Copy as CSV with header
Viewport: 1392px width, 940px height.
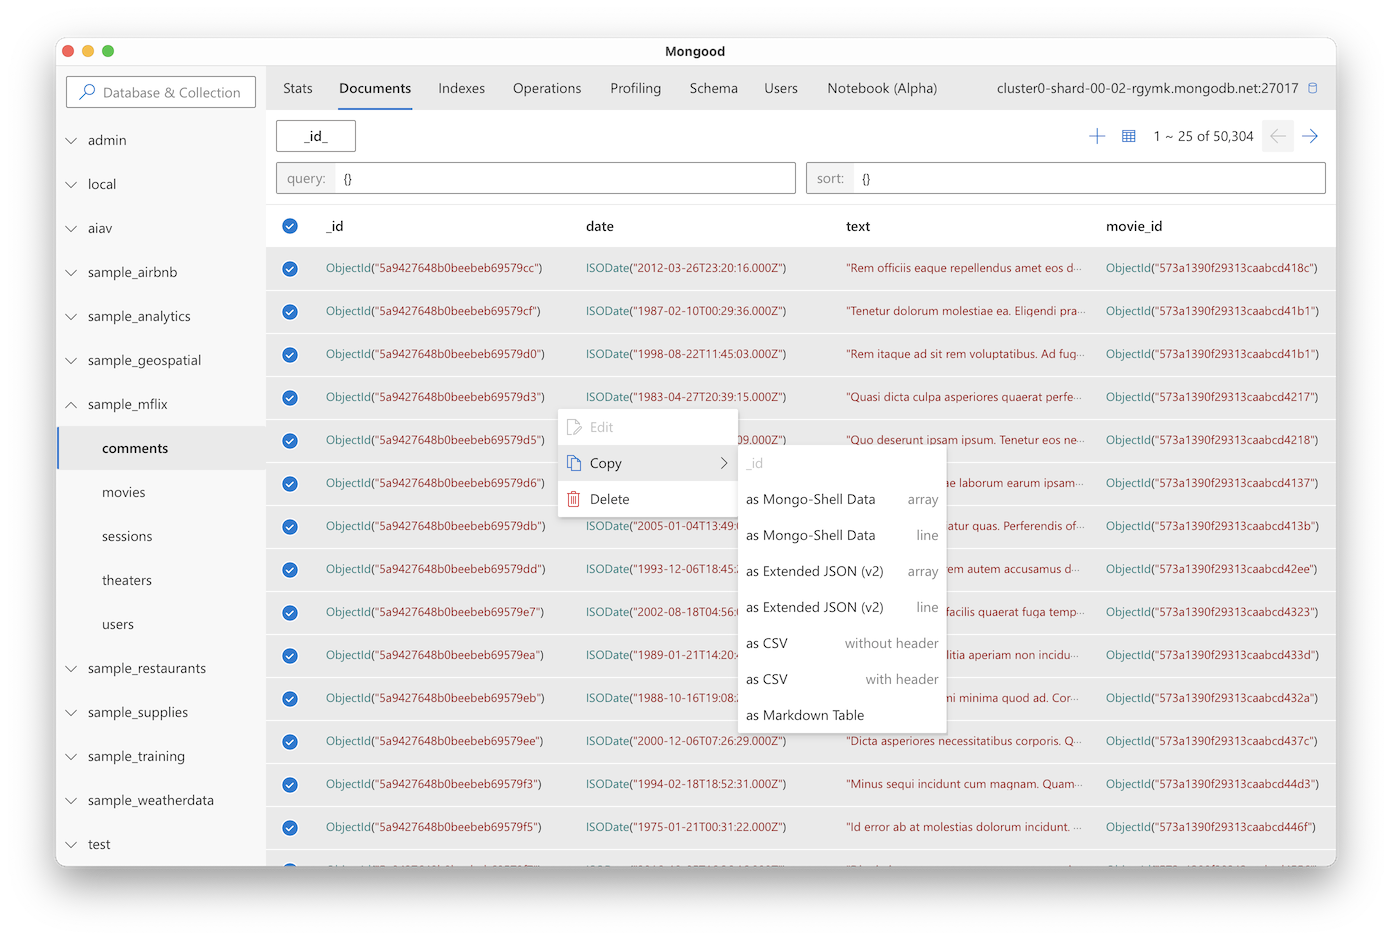click(842, 679)
